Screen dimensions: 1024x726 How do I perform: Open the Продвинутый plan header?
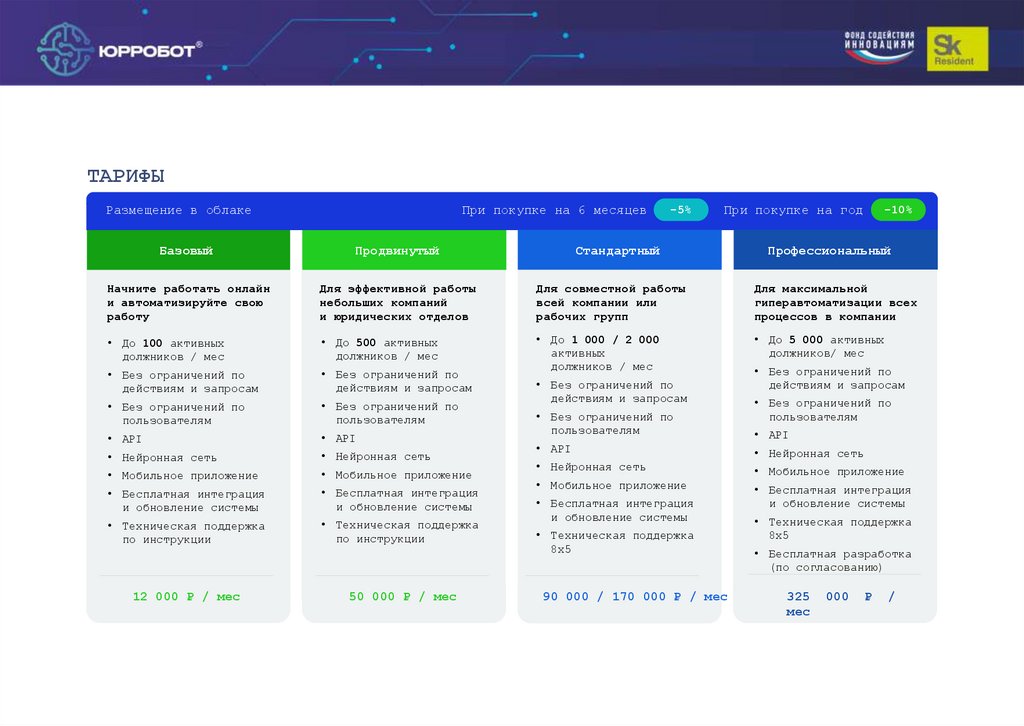tap(404, 250)
